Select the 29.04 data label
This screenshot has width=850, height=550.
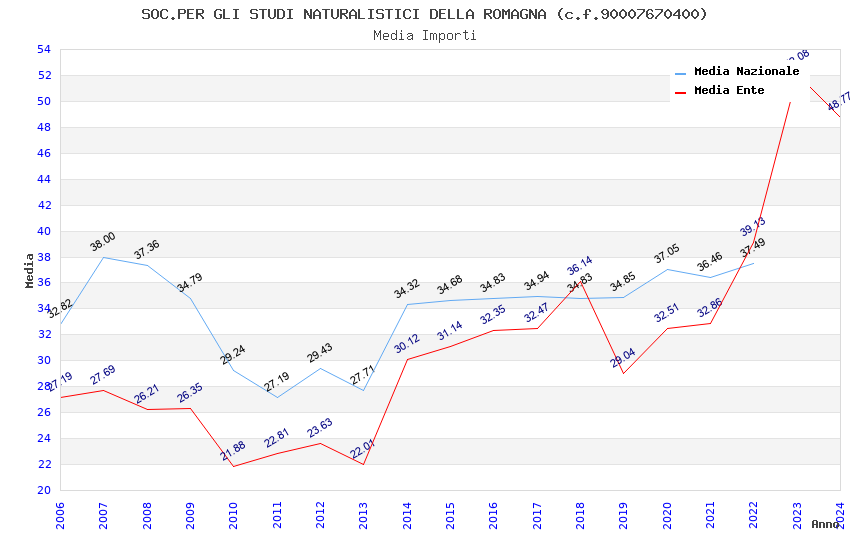(x=623, y=358)
